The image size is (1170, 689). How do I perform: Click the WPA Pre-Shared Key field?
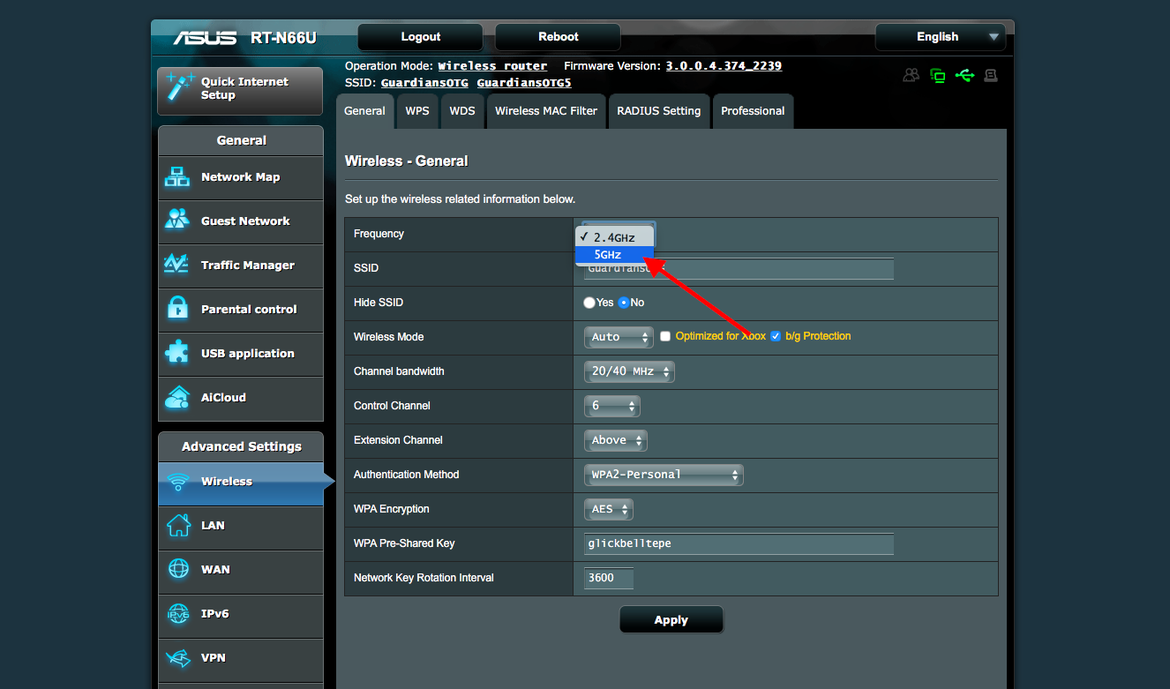coord(738,543)
